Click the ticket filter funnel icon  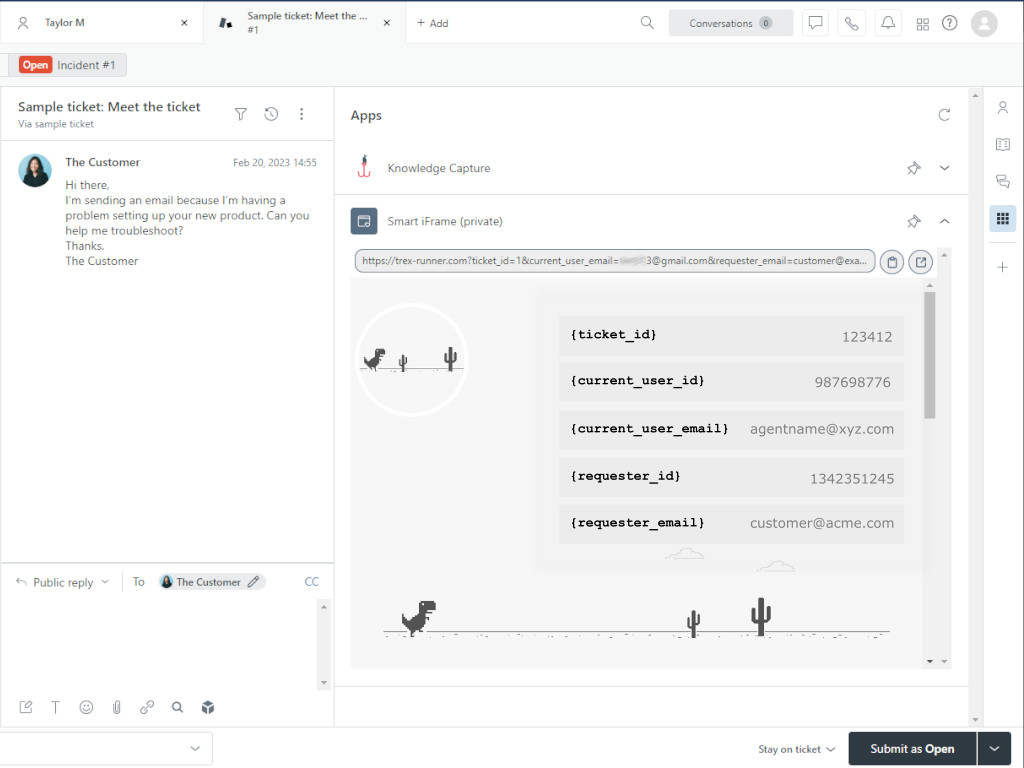click(x=240, y=115)
